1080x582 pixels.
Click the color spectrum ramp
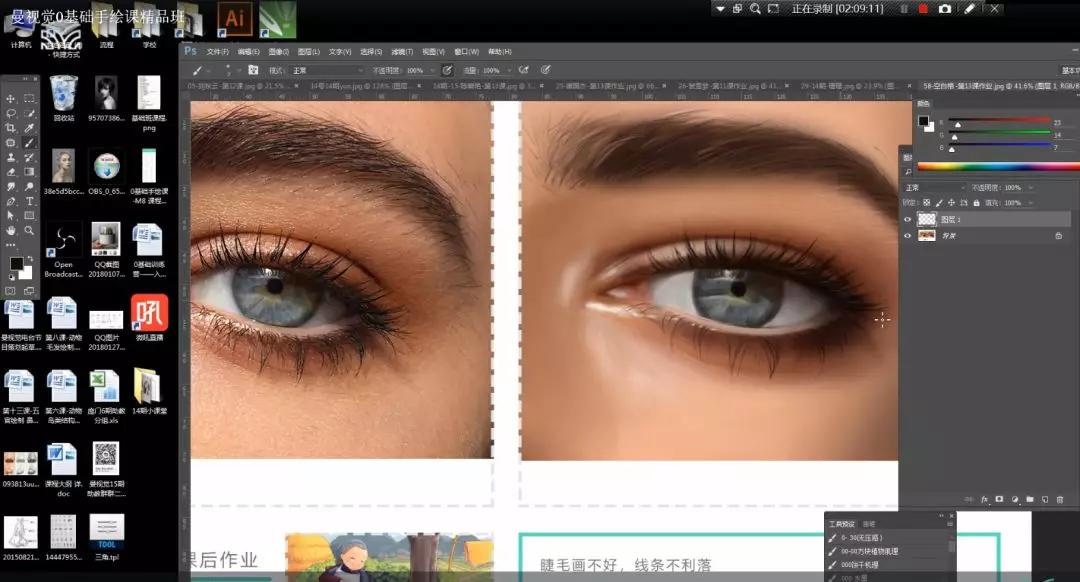coord(999,166)
